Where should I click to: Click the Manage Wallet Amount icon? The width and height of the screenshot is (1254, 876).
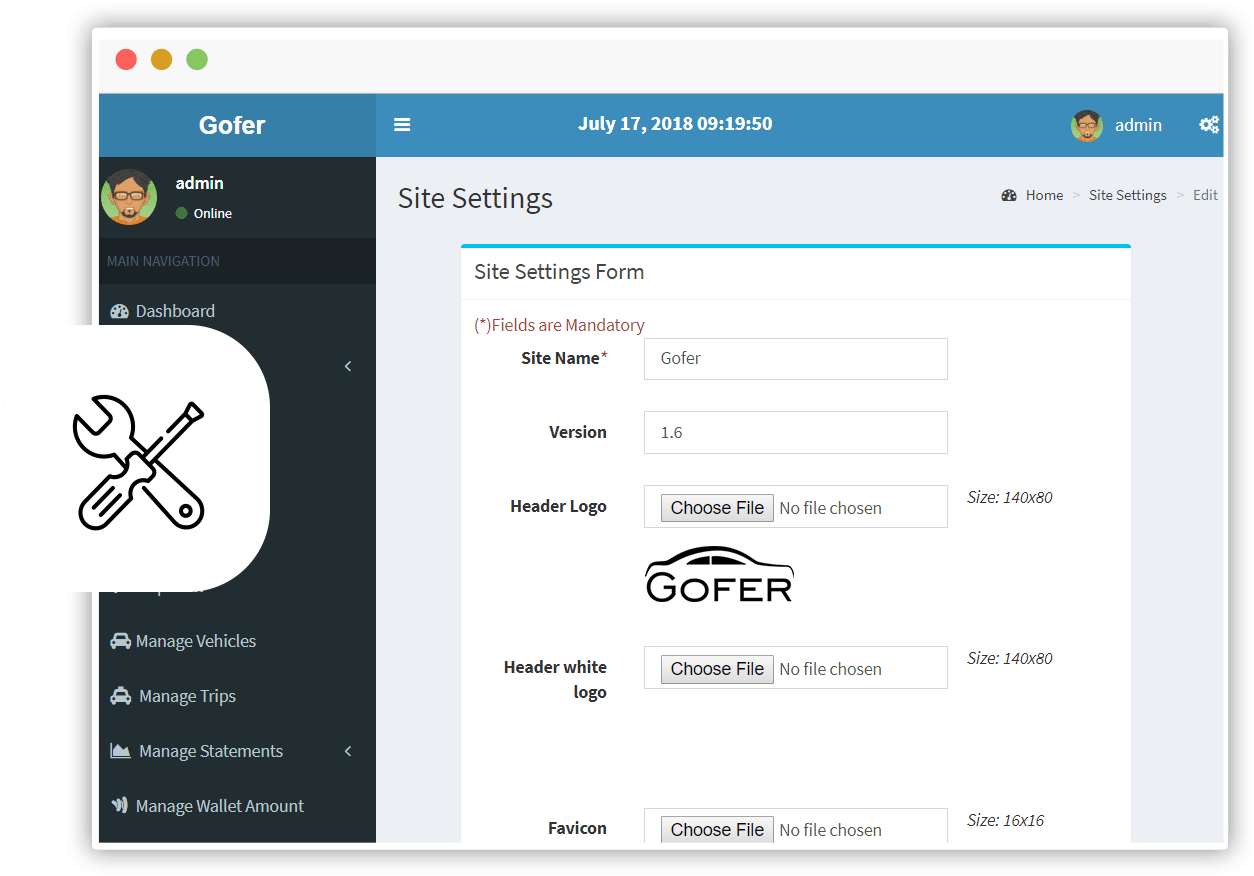[120, 806]
